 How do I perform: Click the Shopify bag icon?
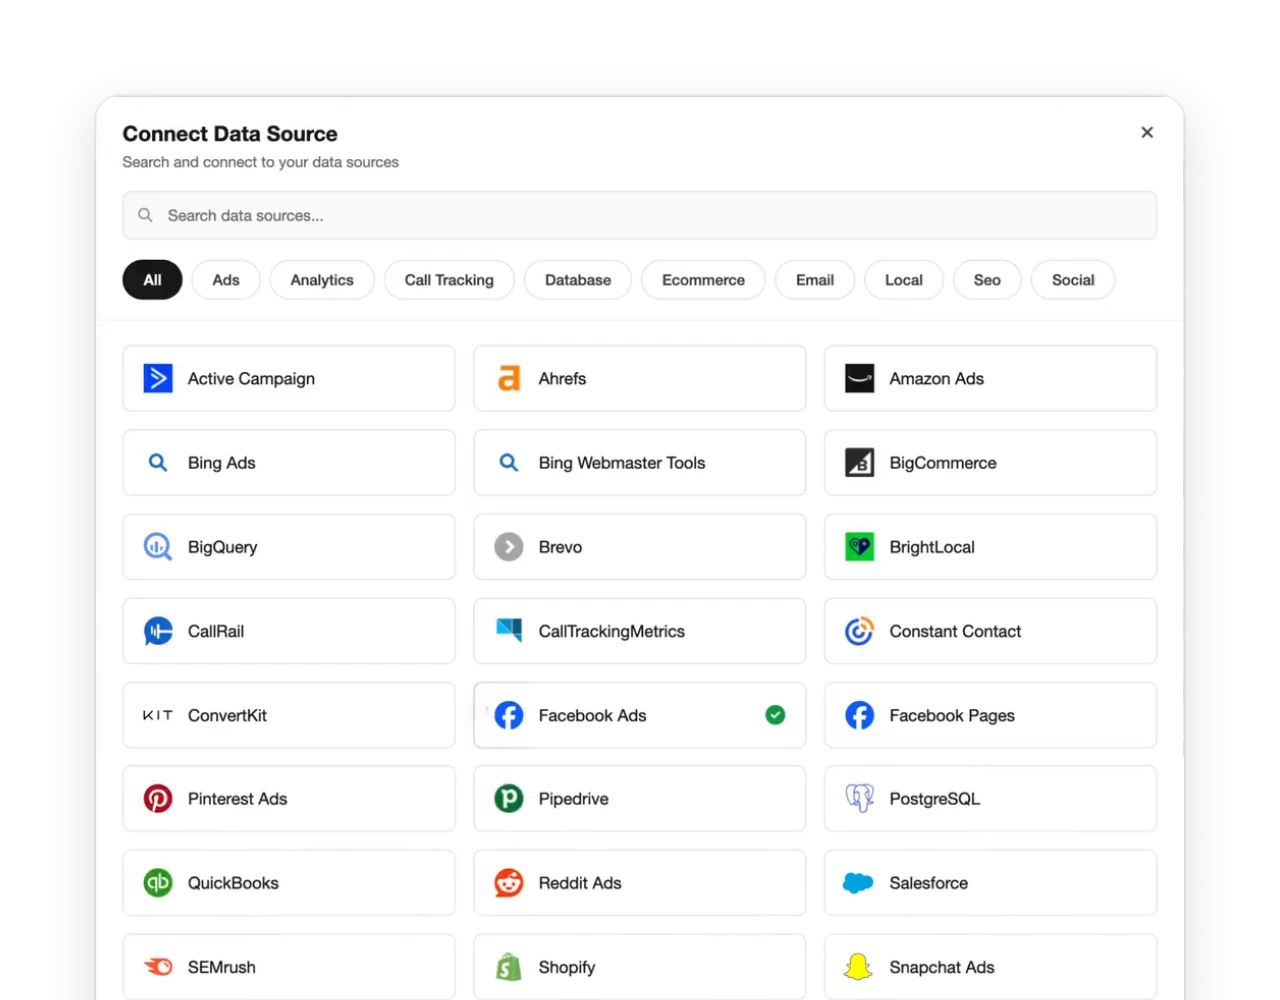[x=509, y=967]
